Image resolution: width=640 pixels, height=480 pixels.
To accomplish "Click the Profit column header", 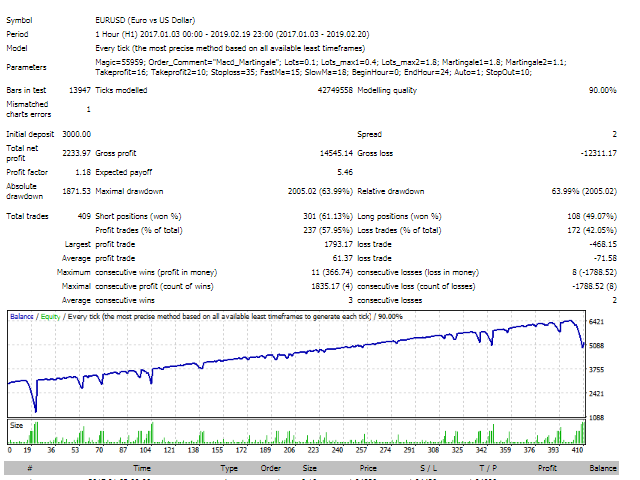I will 546,467.
